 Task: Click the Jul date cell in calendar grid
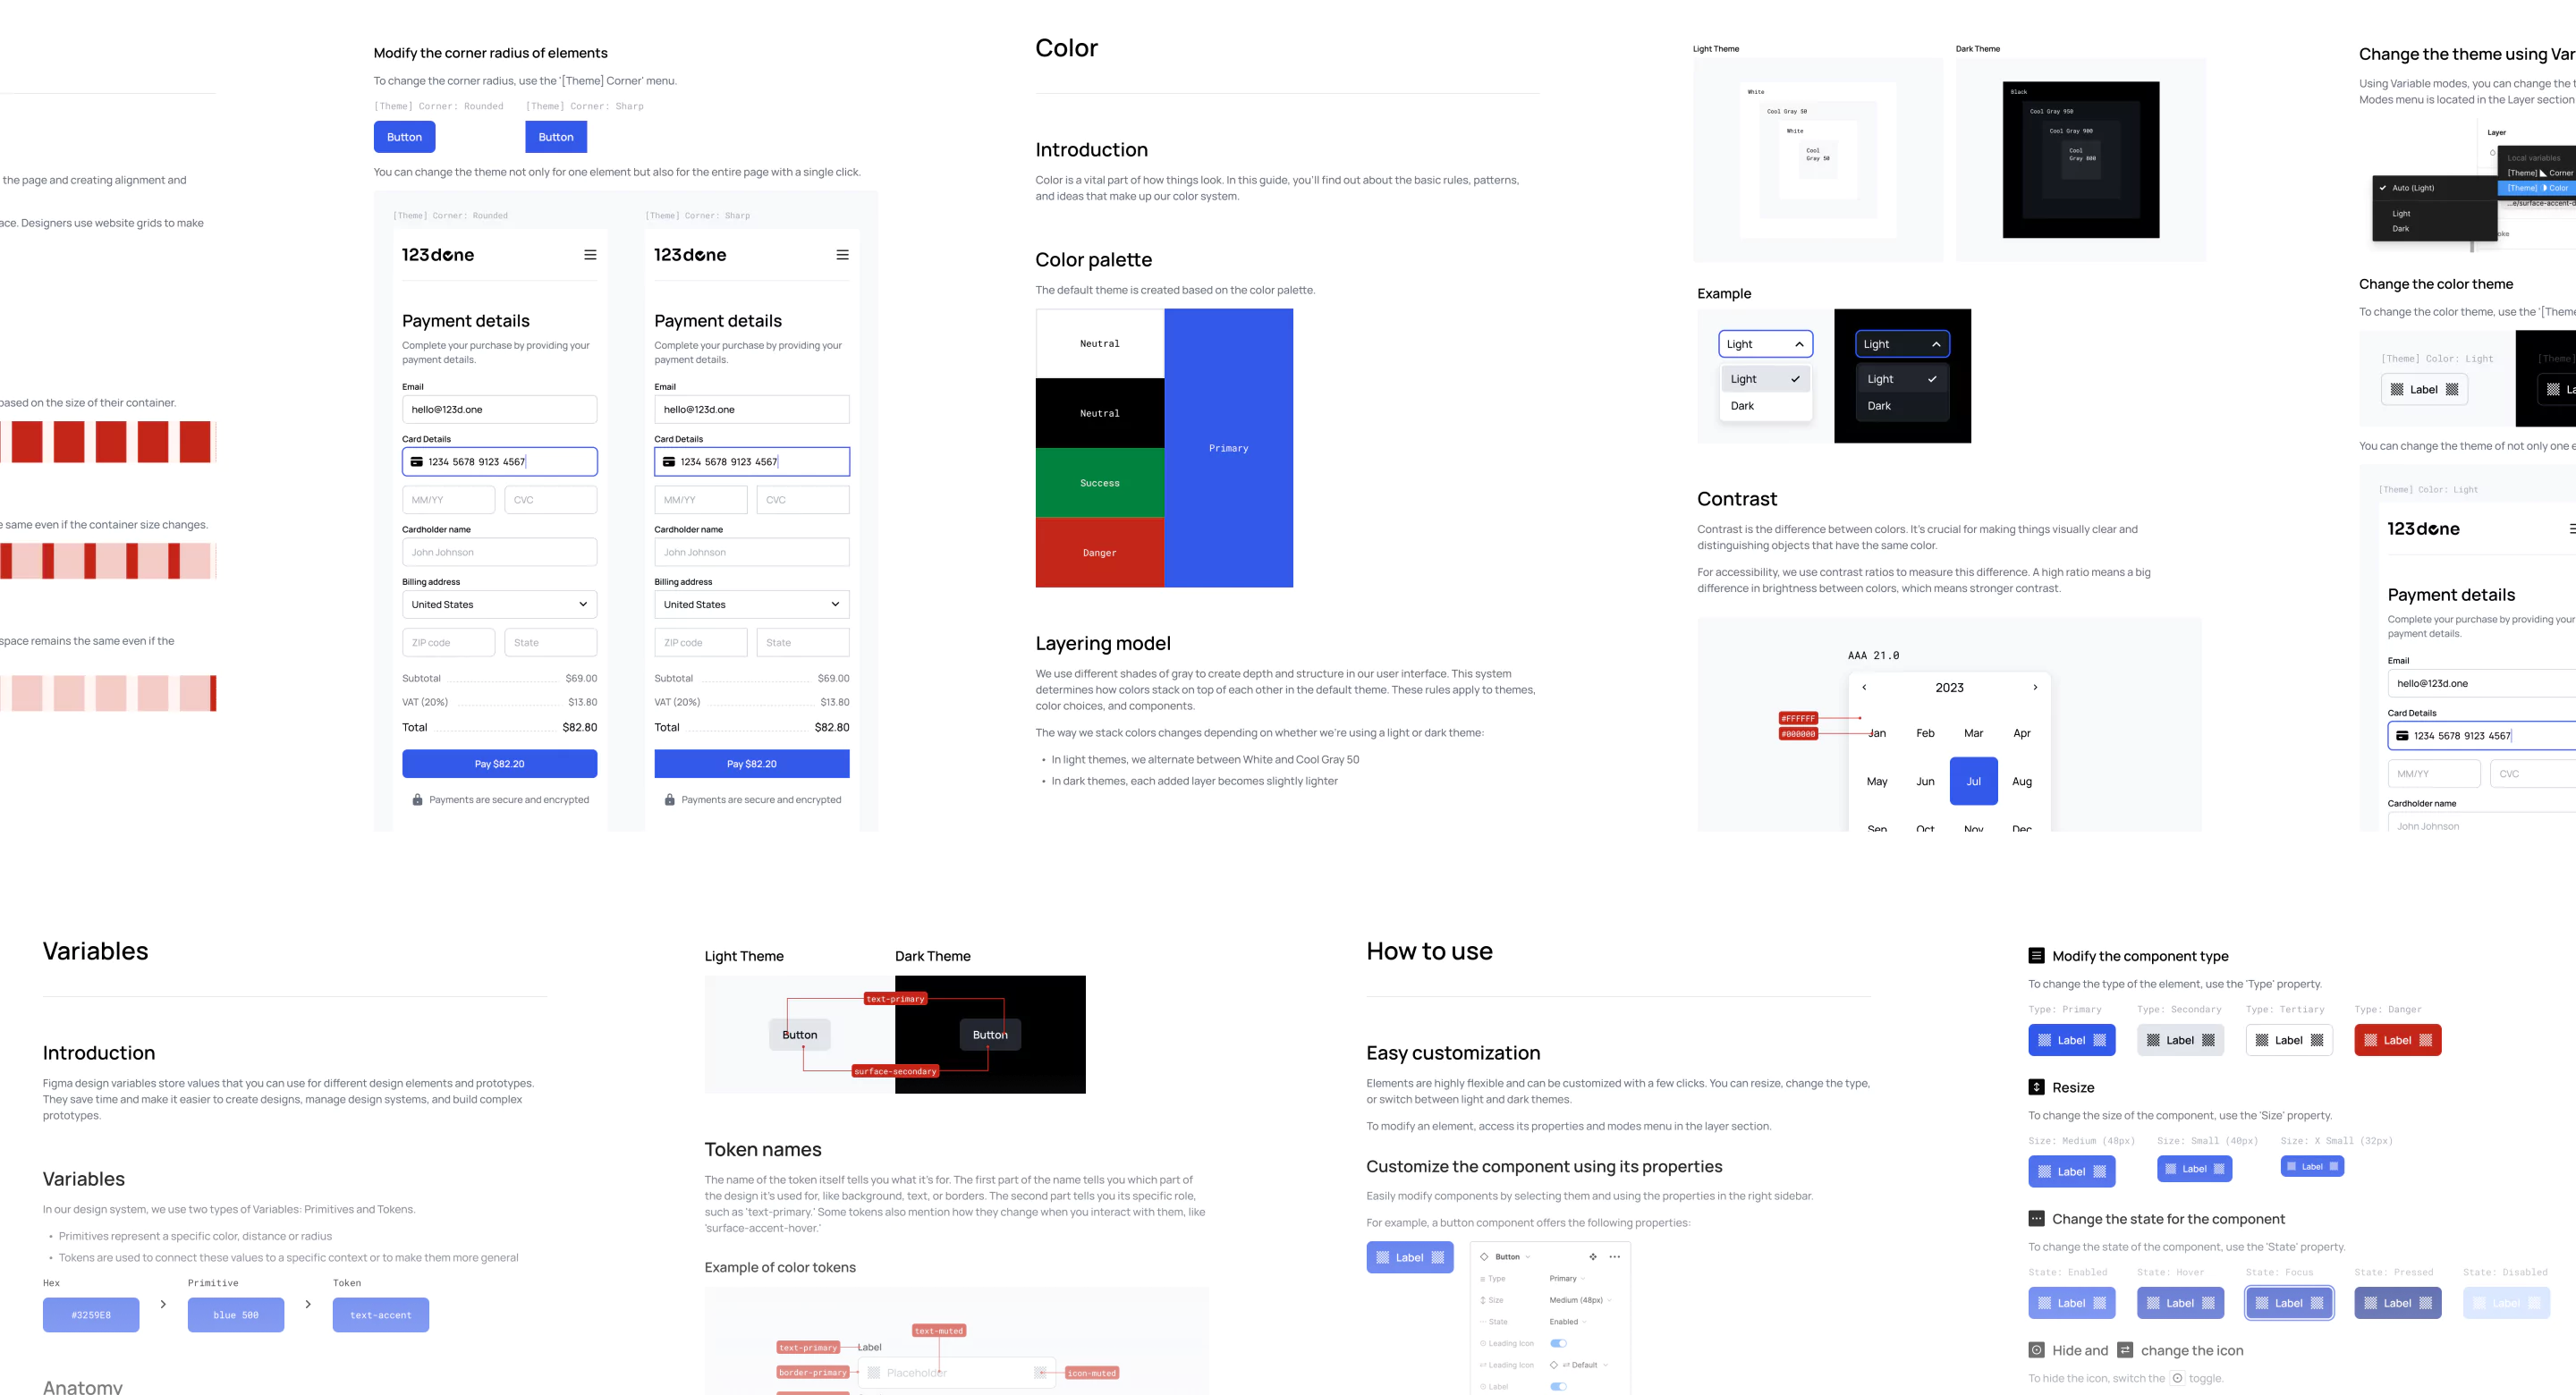pyautogui.click(x=1971, y=782)
